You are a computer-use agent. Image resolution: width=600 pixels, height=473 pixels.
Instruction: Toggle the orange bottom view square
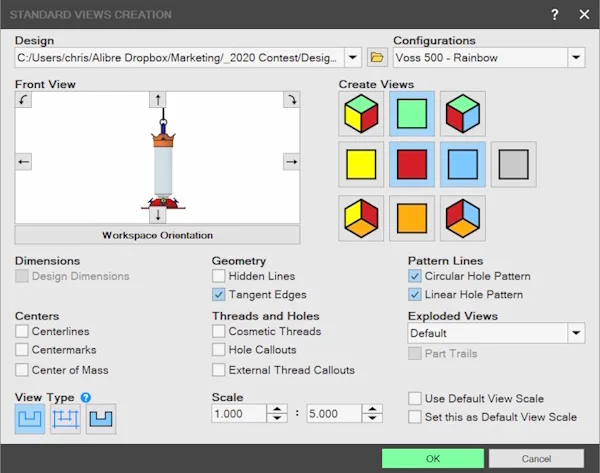pos(412,218)
